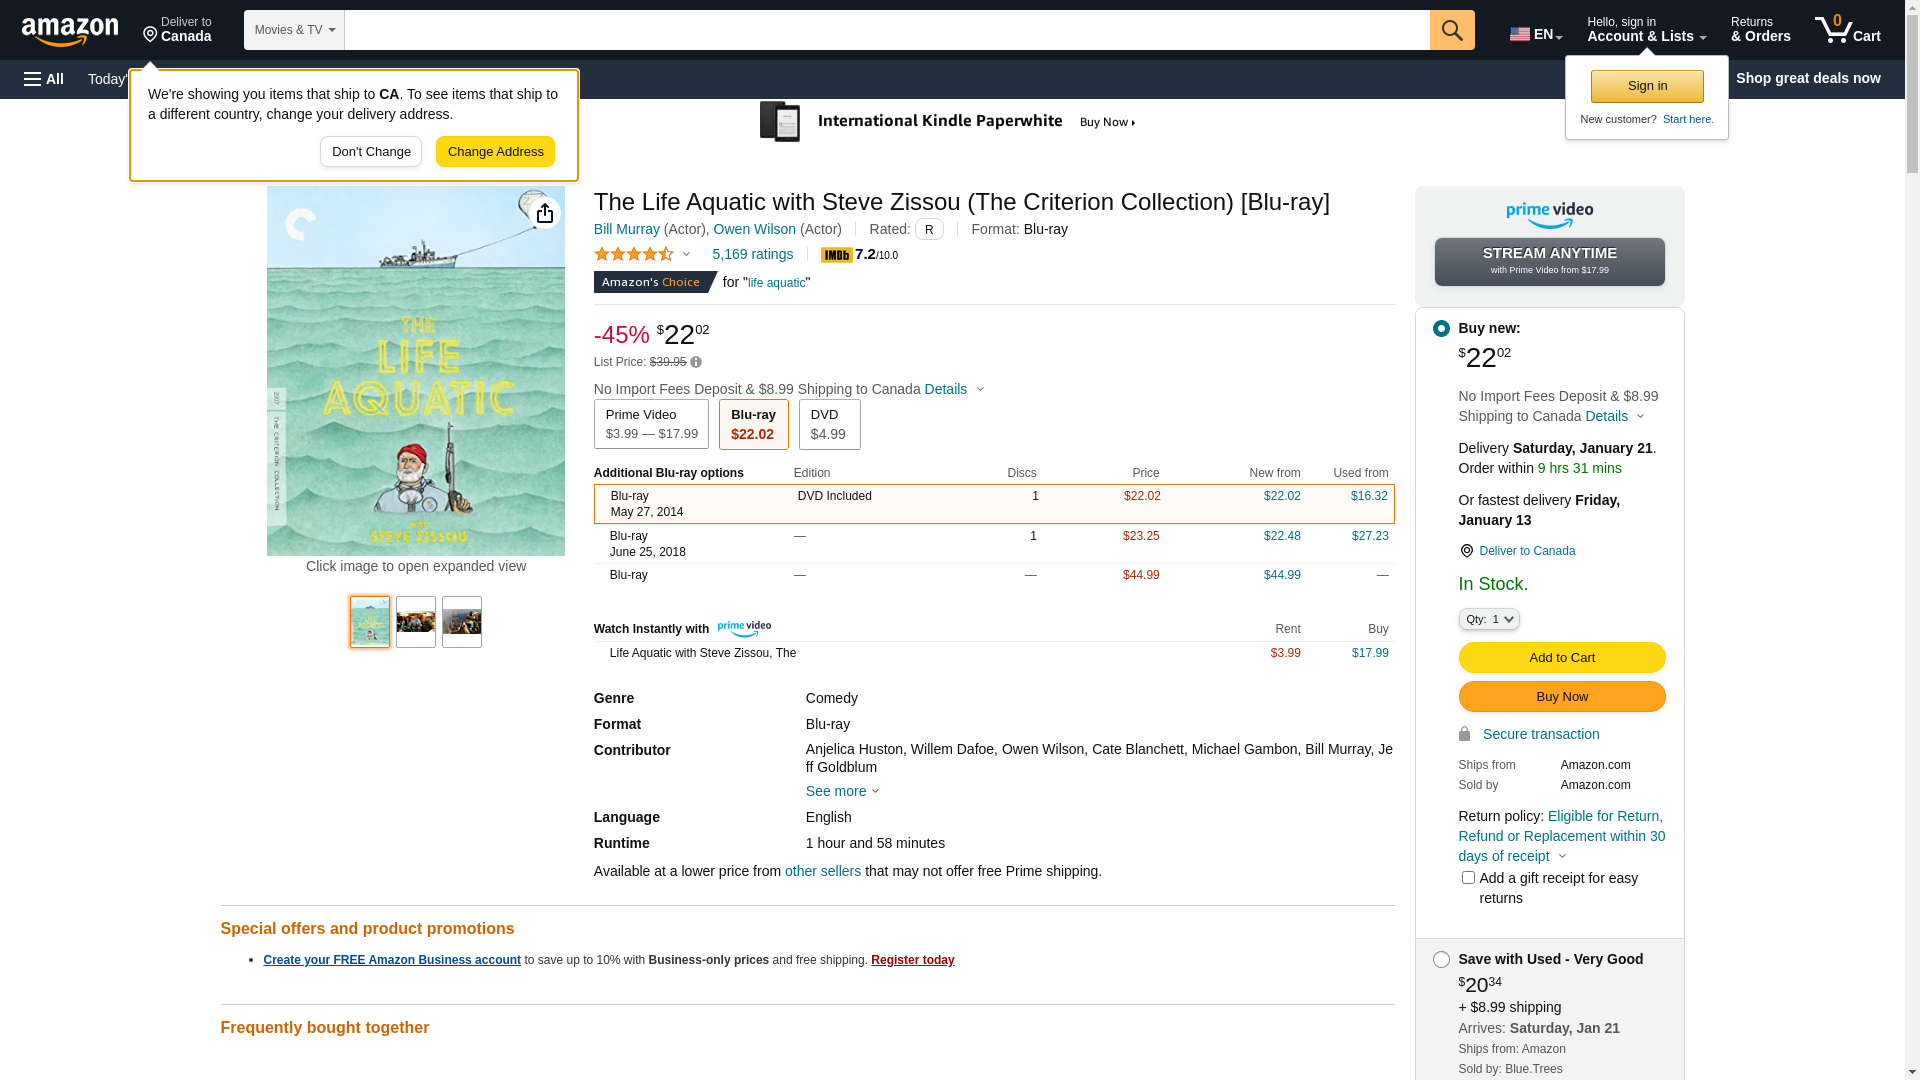Click the star rating display
Image resolution: width=1920 pixels, height=1080 pixels.
634,255
